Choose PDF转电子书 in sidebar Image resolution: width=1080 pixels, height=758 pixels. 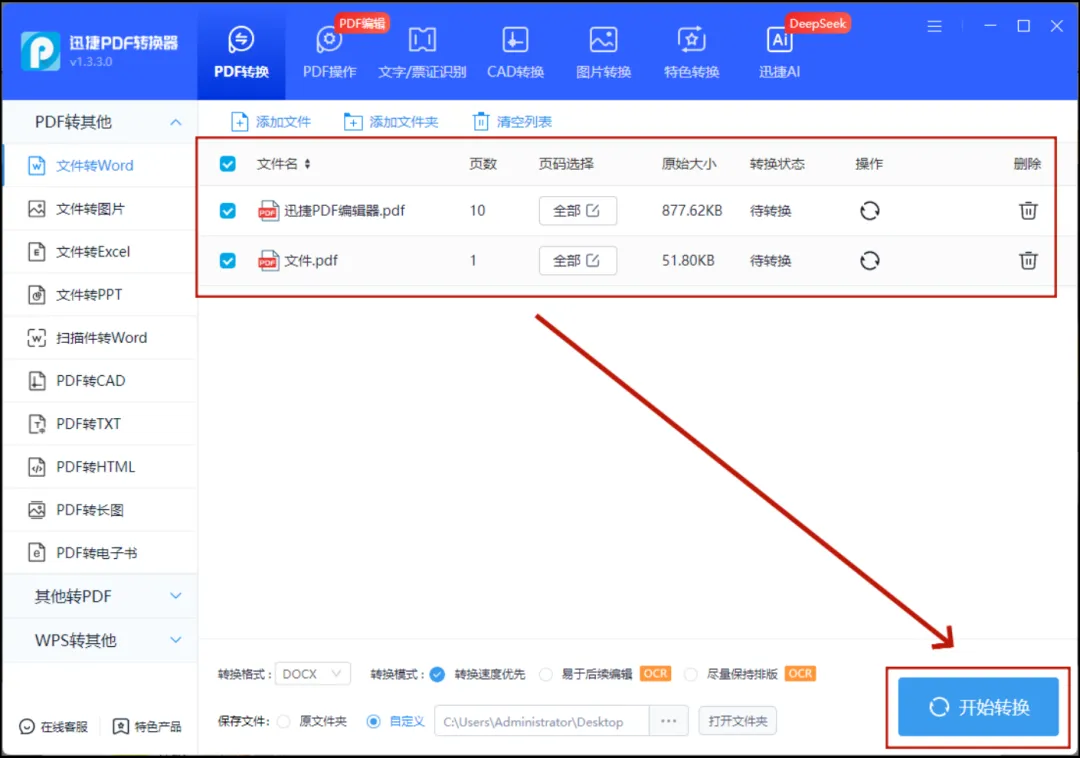pos(100,553)
